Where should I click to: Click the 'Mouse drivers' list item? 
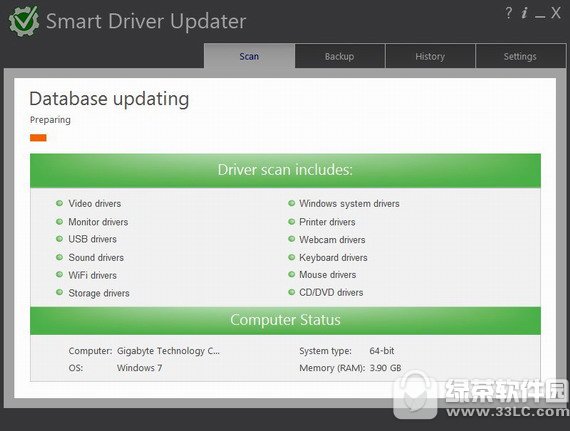click(x=328, y=275)
